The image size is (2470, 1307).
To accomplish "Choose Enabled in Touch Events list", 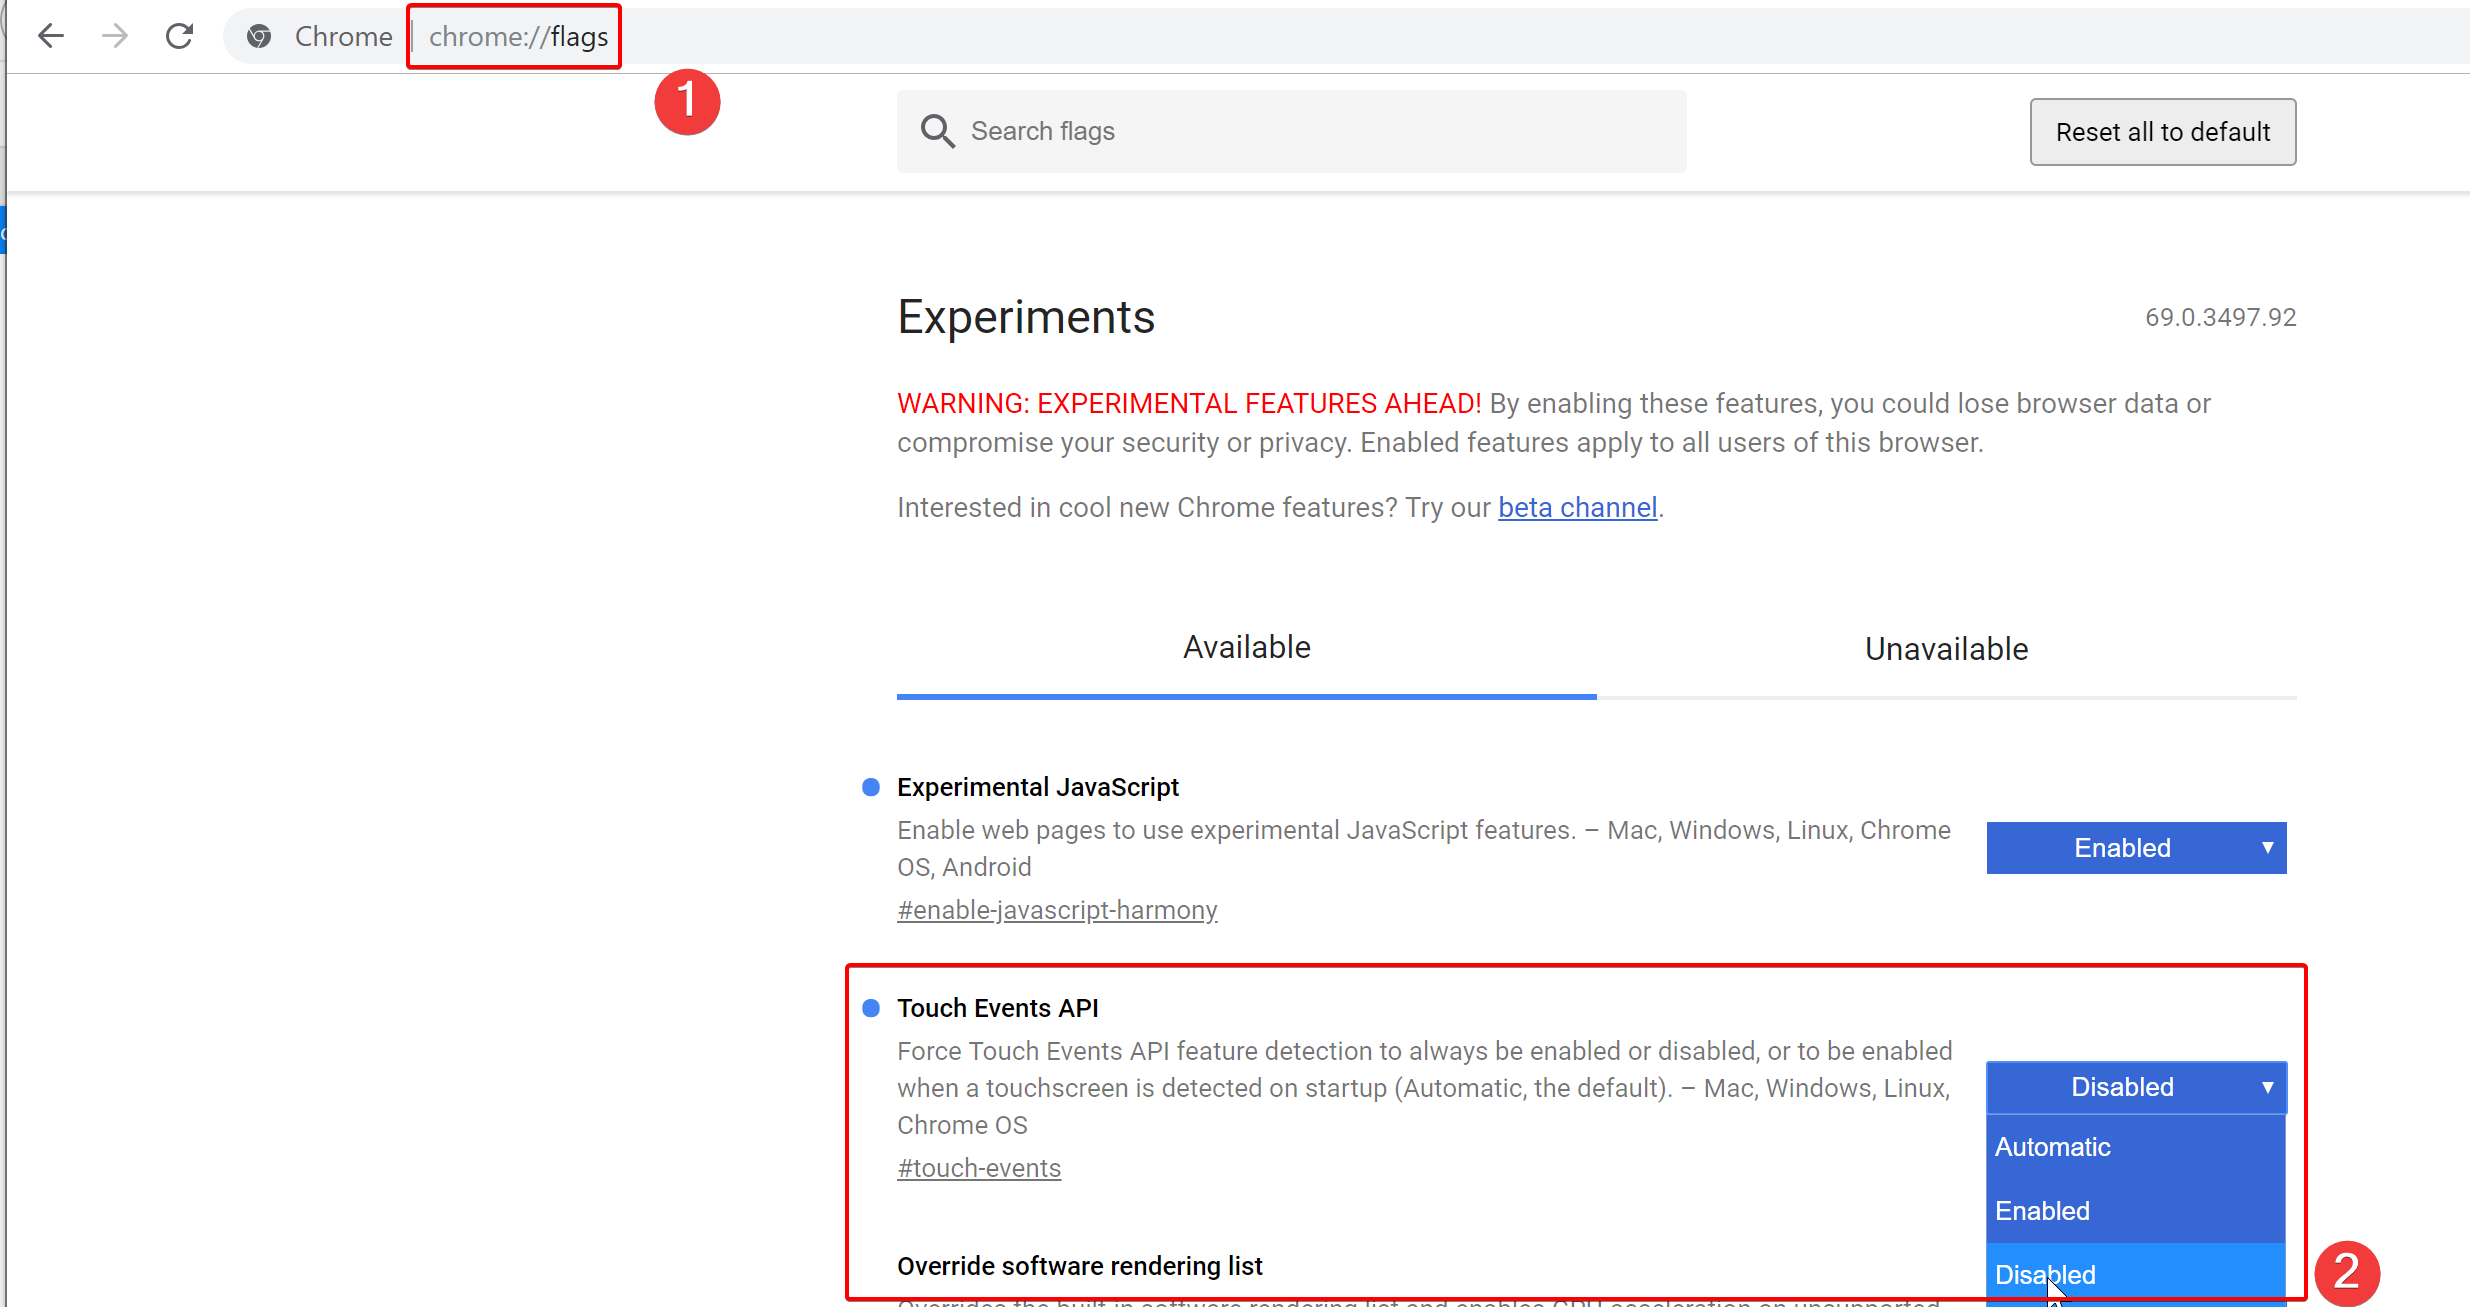I will point(2043,1211).
